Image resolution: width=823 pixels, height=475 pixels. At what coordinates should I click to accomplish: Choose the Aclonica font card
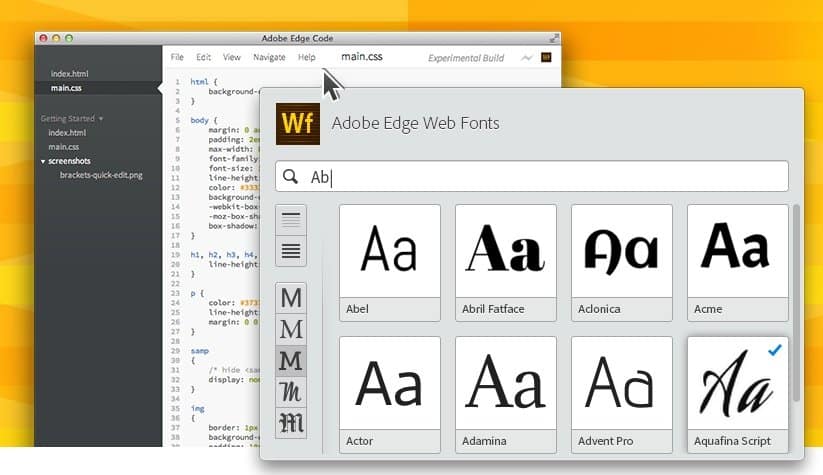pyautogui.click(x=621, y=262)
